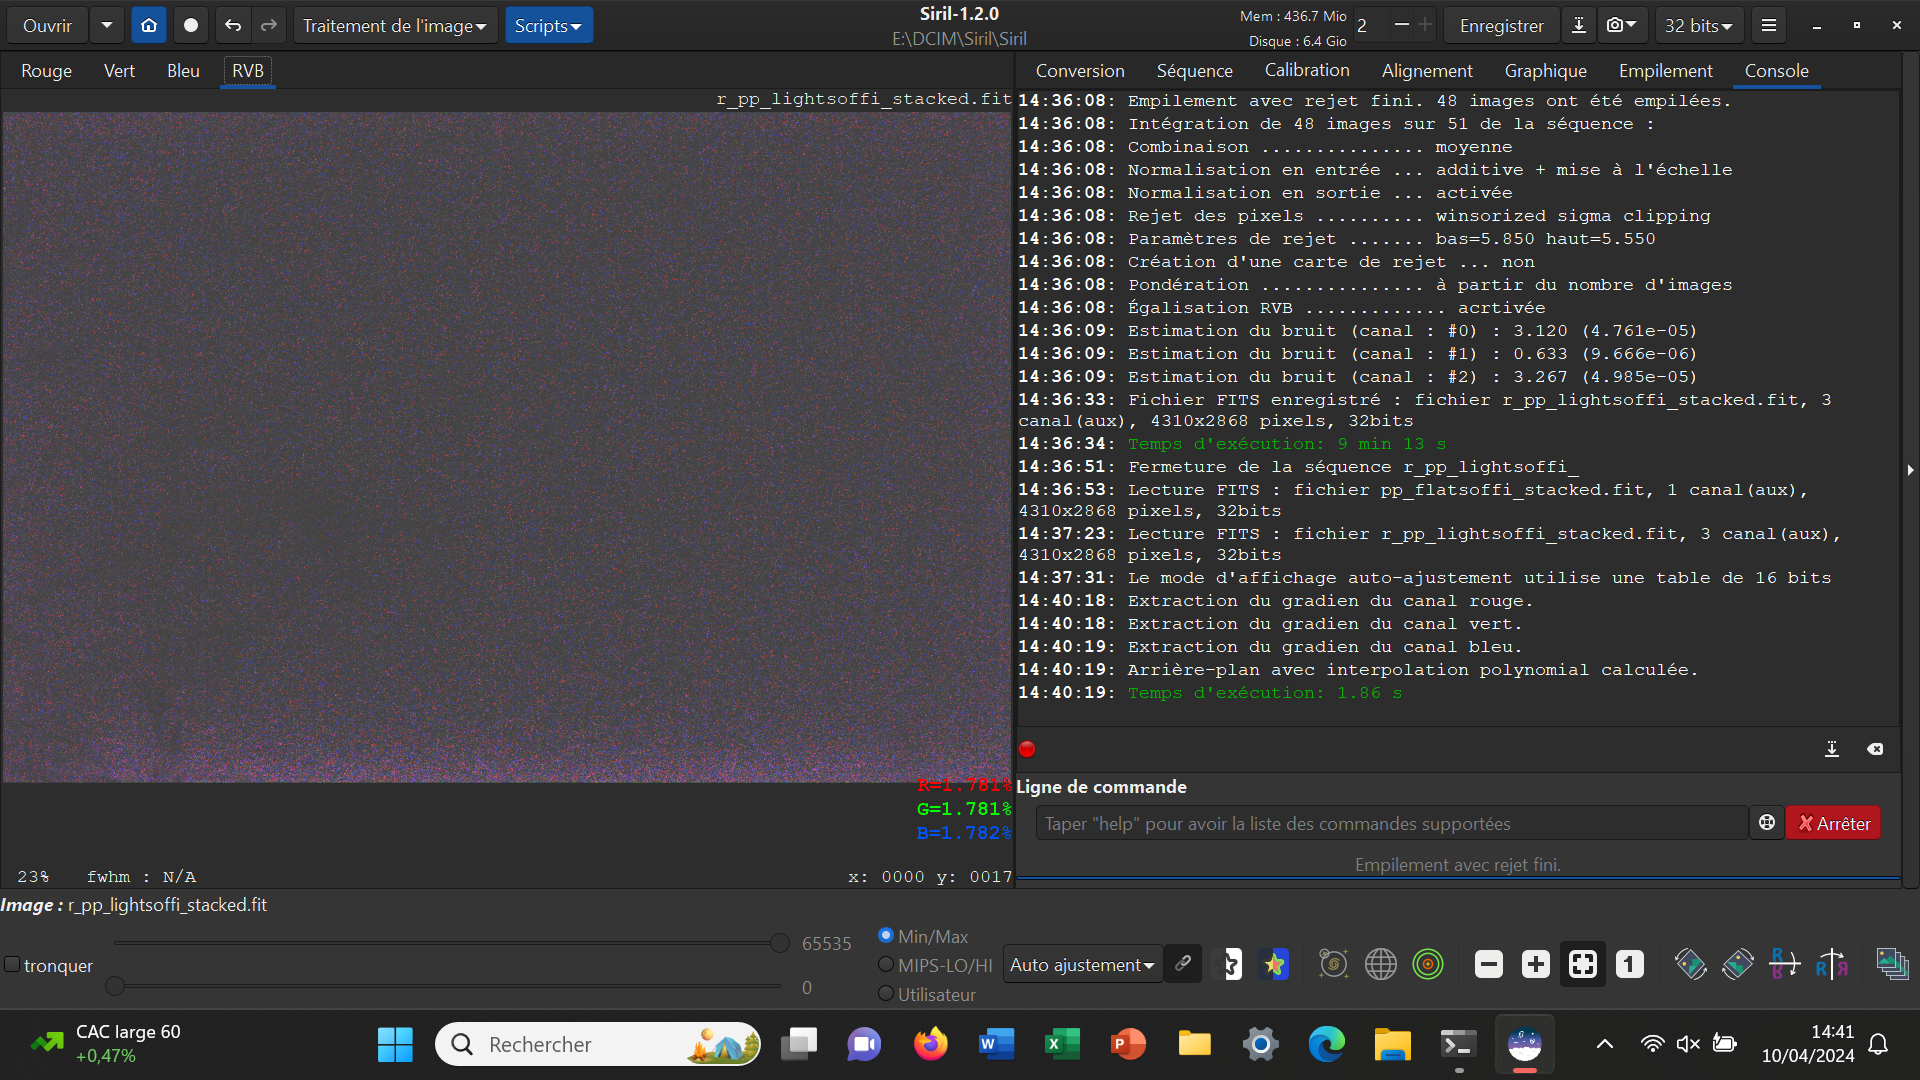Image resolution: width=1920 pixels, height=1080 pixels.
Task: Select the MIPS-LO/HI radio button
Action: (x=885, y=965)
